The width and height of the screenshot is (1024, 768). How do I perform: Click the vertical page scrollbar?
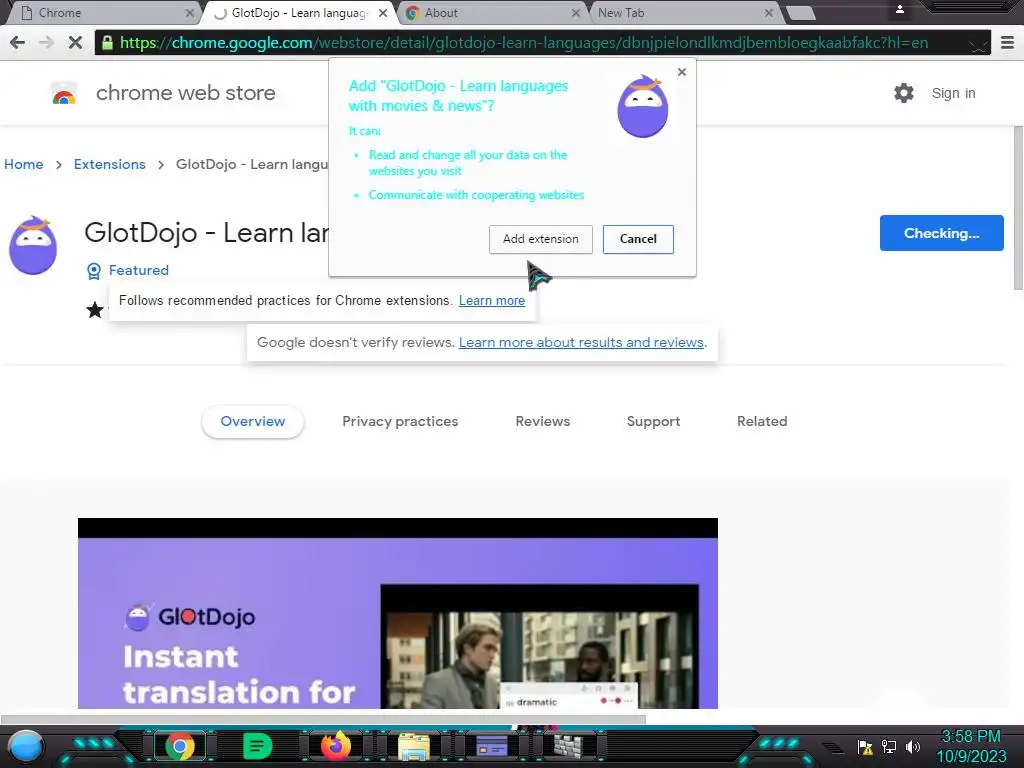(1018, 208)
